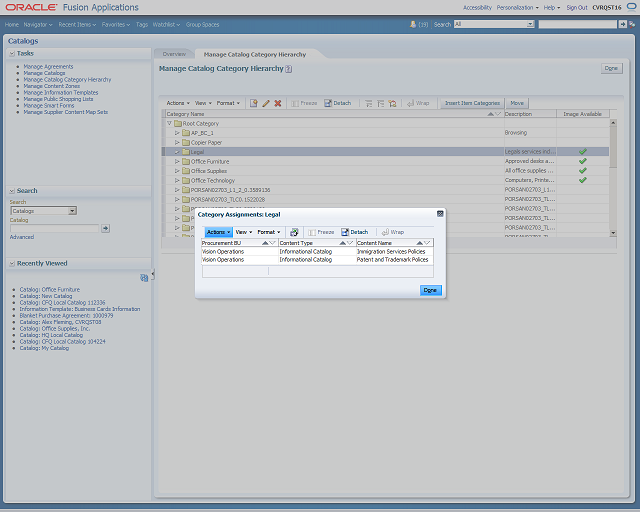The image size is (640, 512).
Task: Click scrollbar down arrow of category table
Action: pos(613,233)
